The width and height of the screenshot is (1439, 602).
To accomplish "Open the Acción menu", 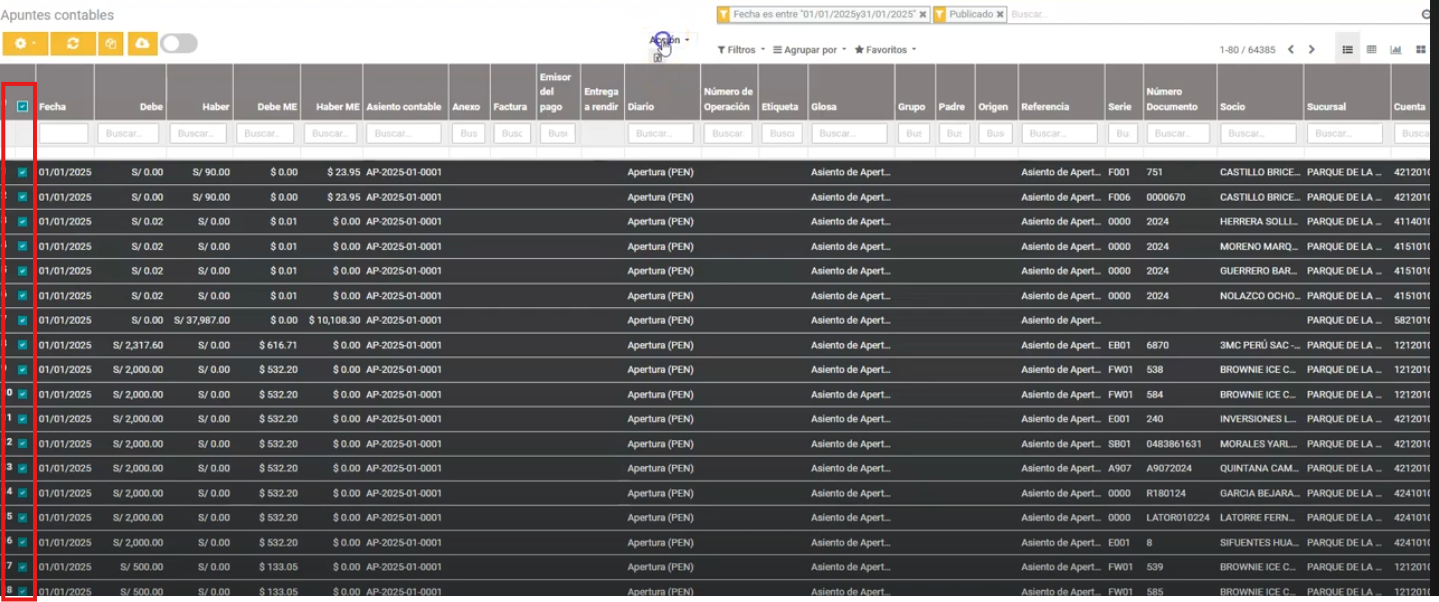I will (669, 40).
